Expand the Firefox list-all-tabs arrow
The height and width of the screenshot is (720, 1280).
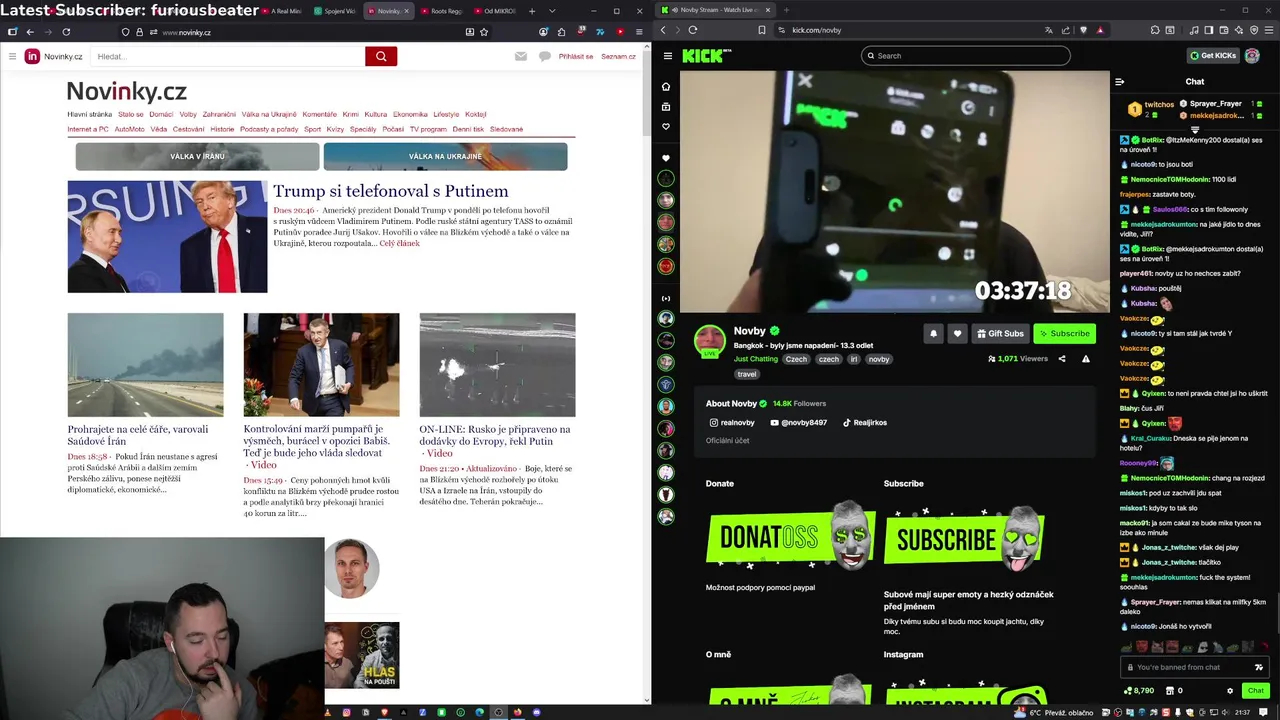tap(552, 11)
